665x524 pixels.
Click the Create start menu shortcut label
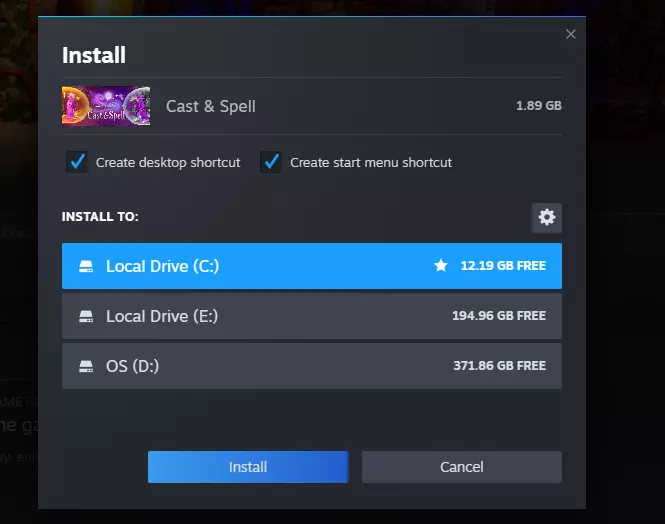[x=371, y=162]
